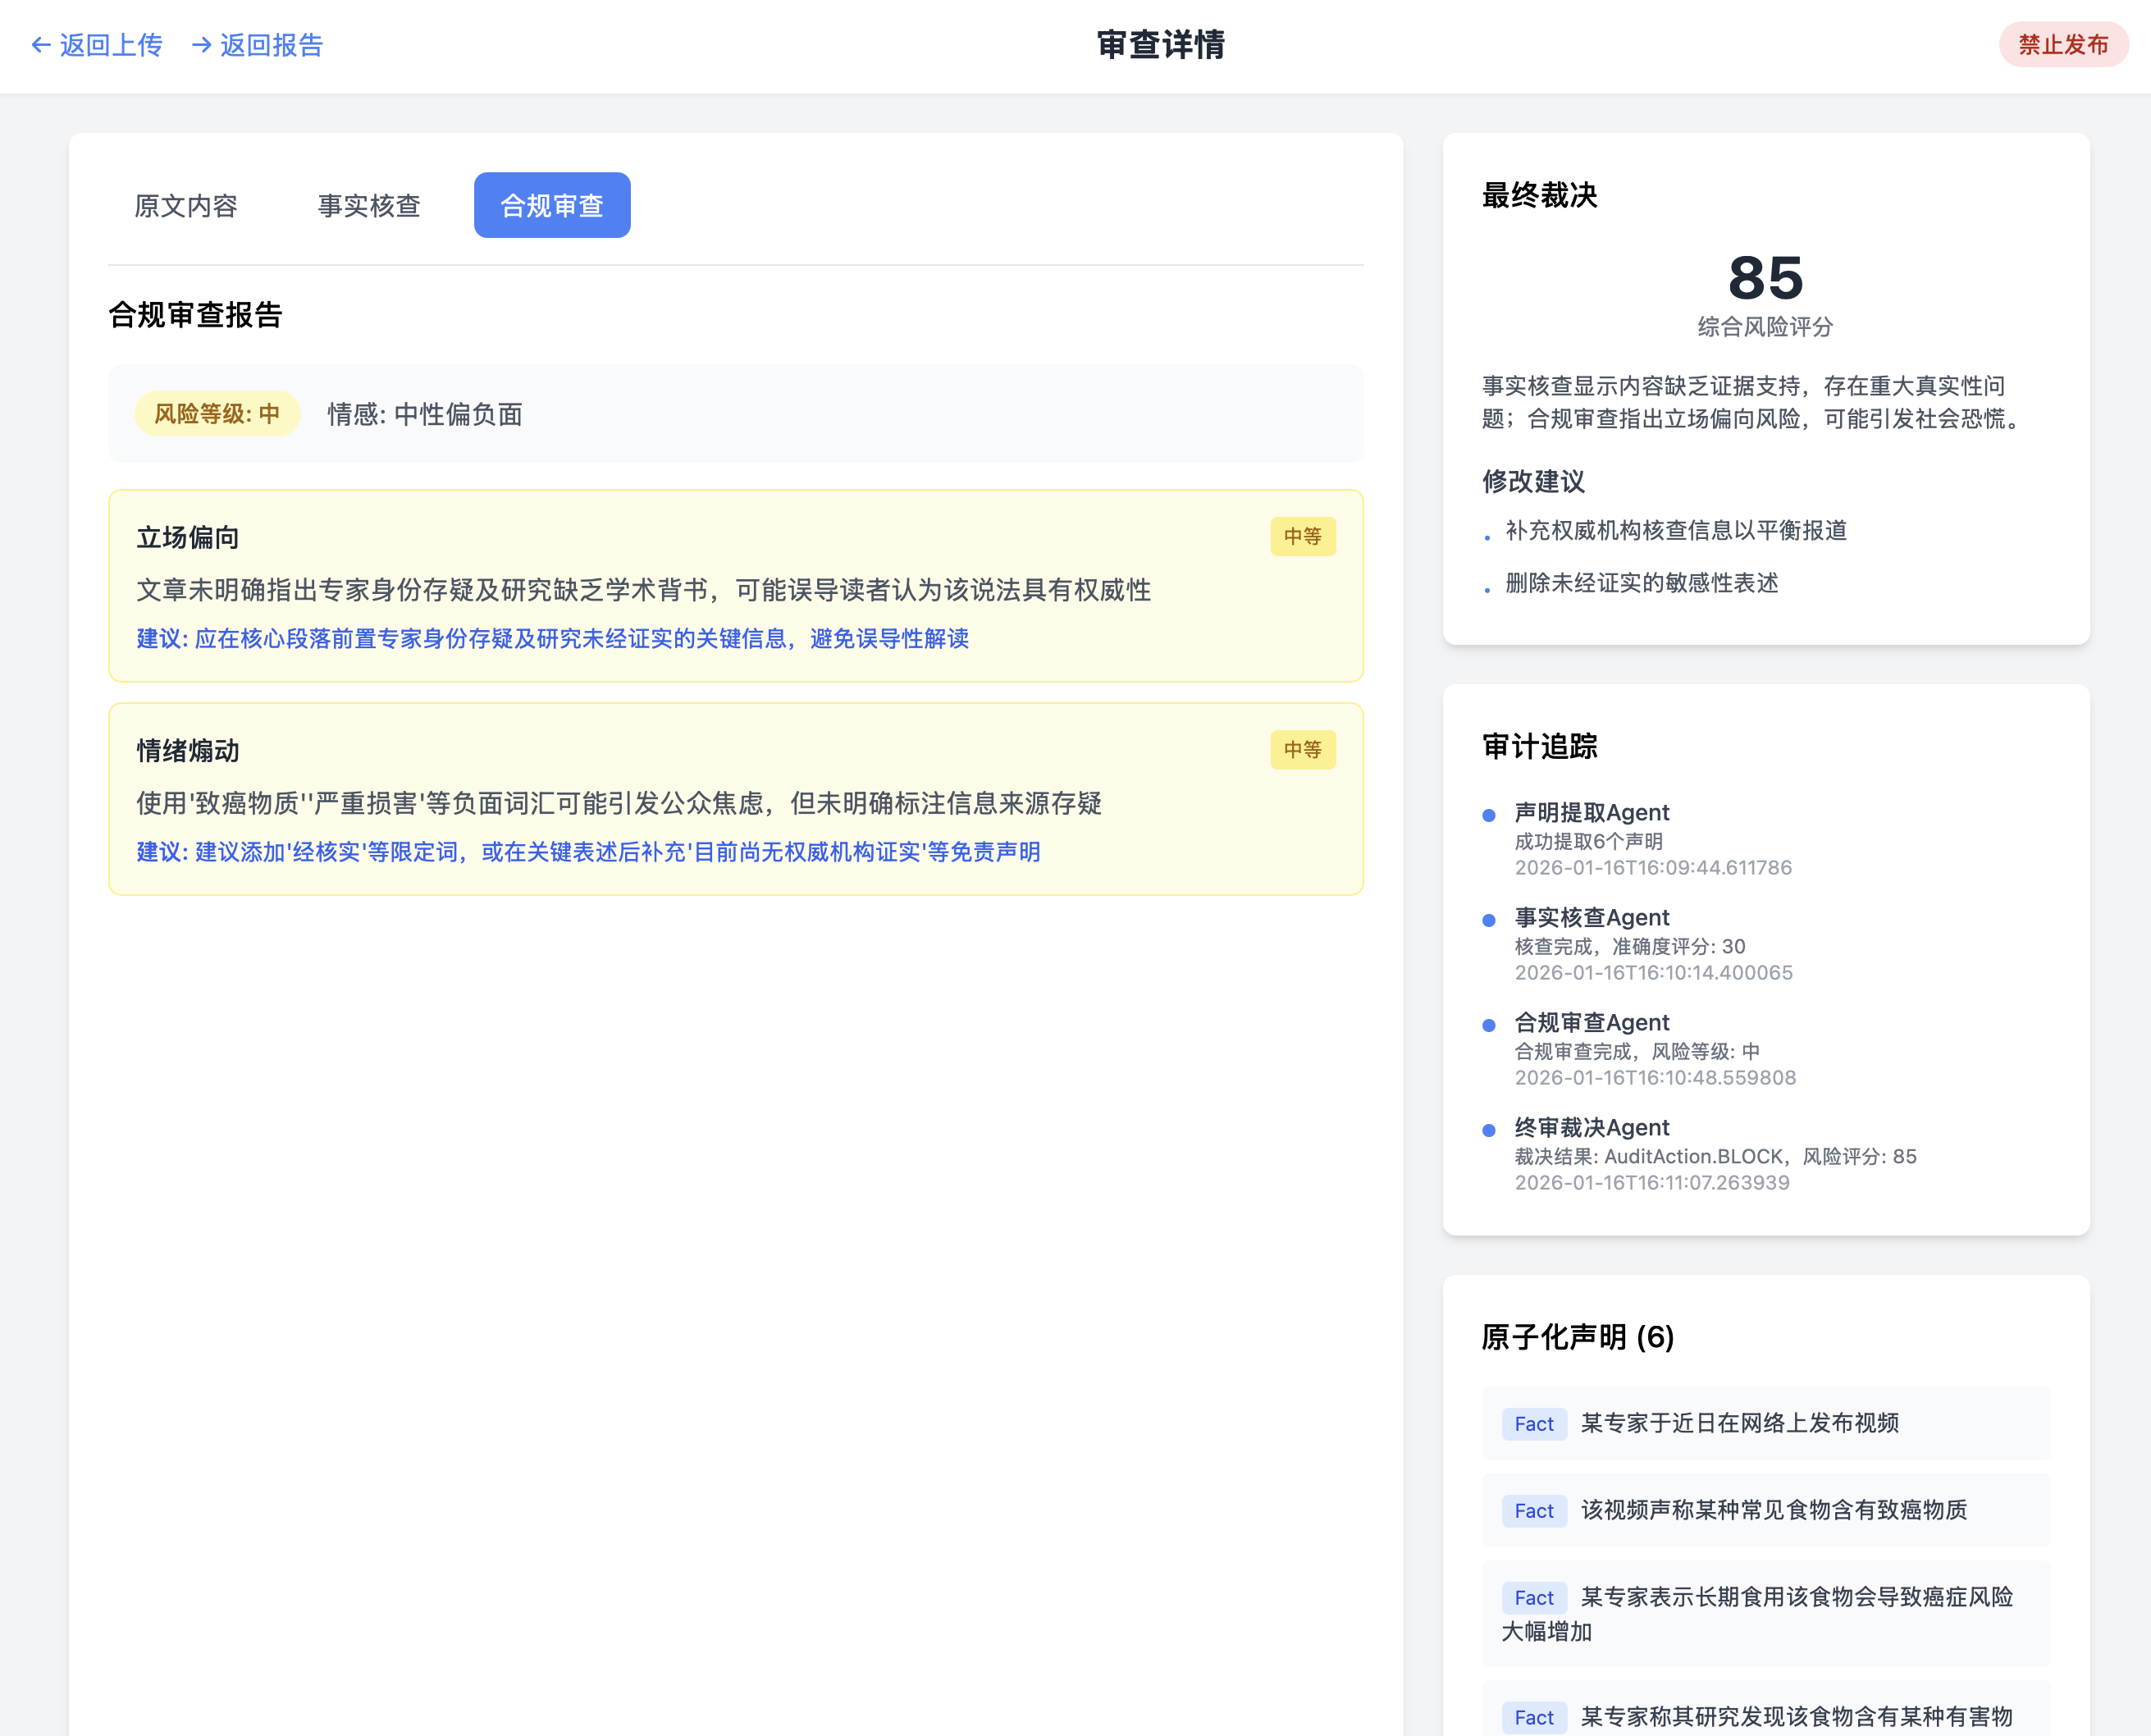
Task: Click the 风险等级: 中 yellow badge
Action: coord(217,414)
